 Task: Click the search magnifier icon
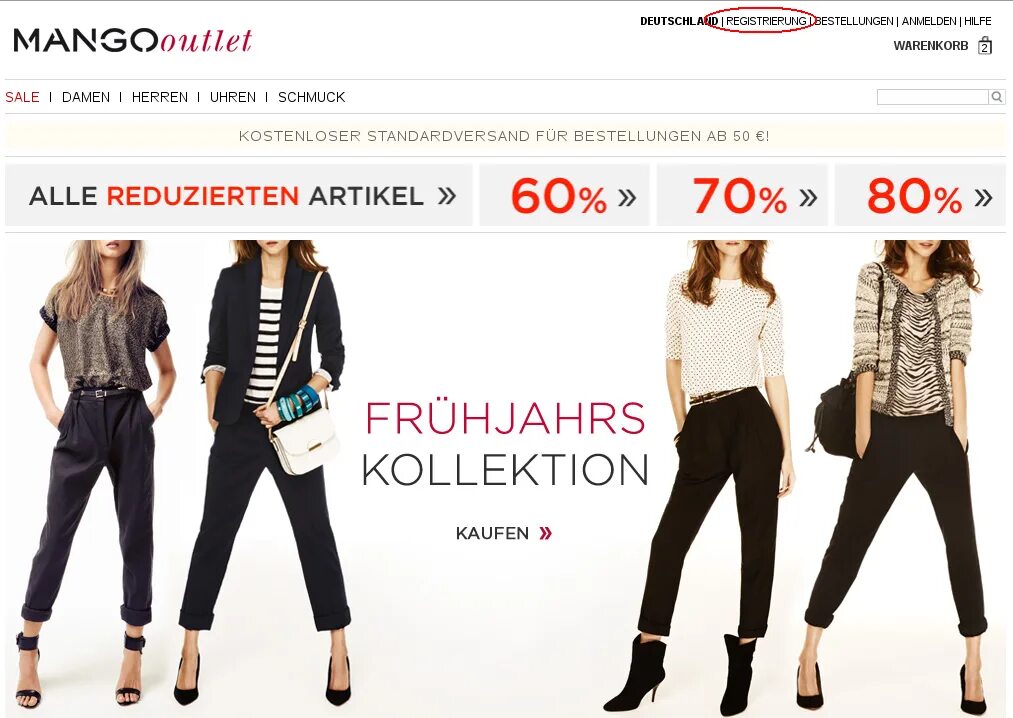tap(997, 97)
